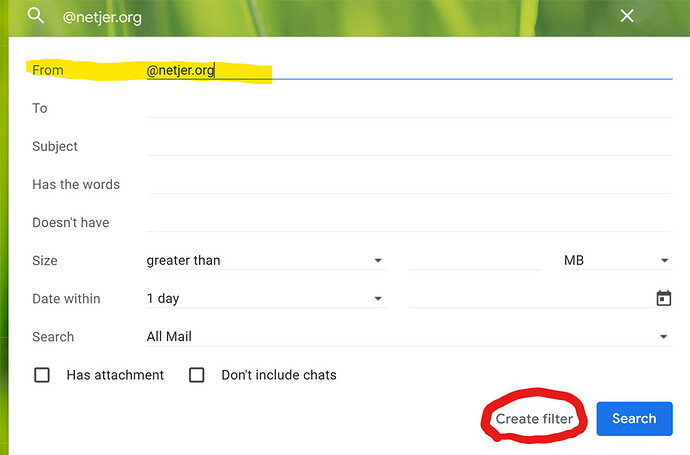
Task: Focus the Has the words input field
Action: point(409,184)
